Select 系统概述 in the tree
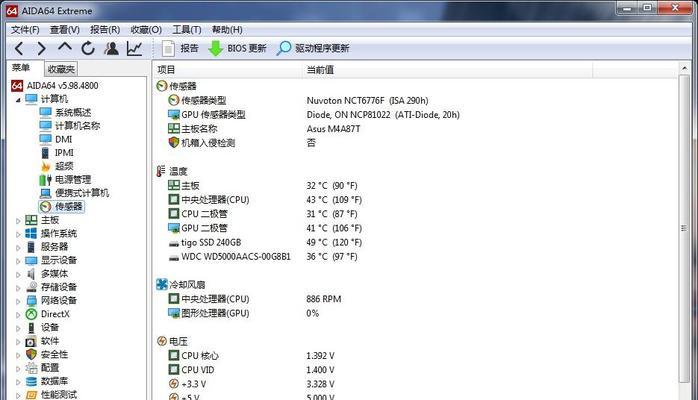698x400 pixels. point(65,112)
